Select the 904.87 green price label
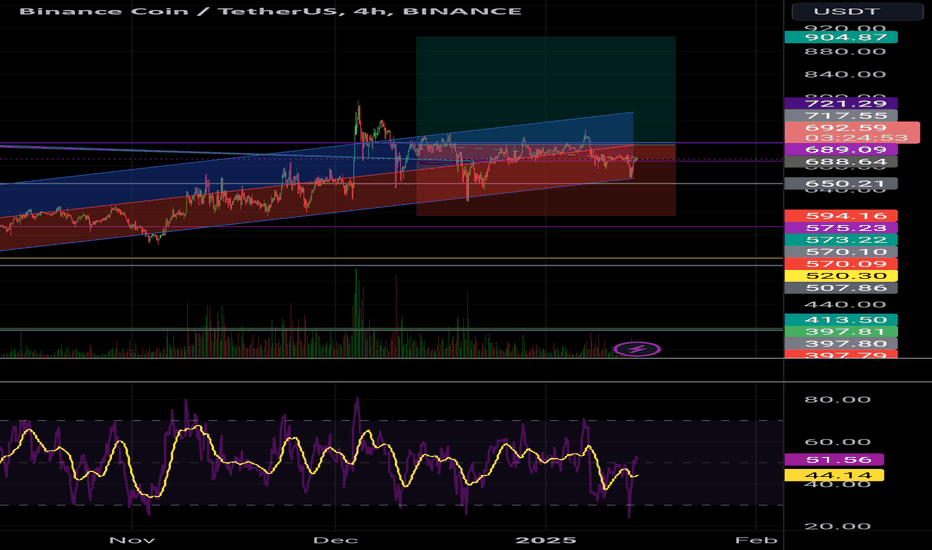Viewport: 932px width, 550px height. [841, 37]
